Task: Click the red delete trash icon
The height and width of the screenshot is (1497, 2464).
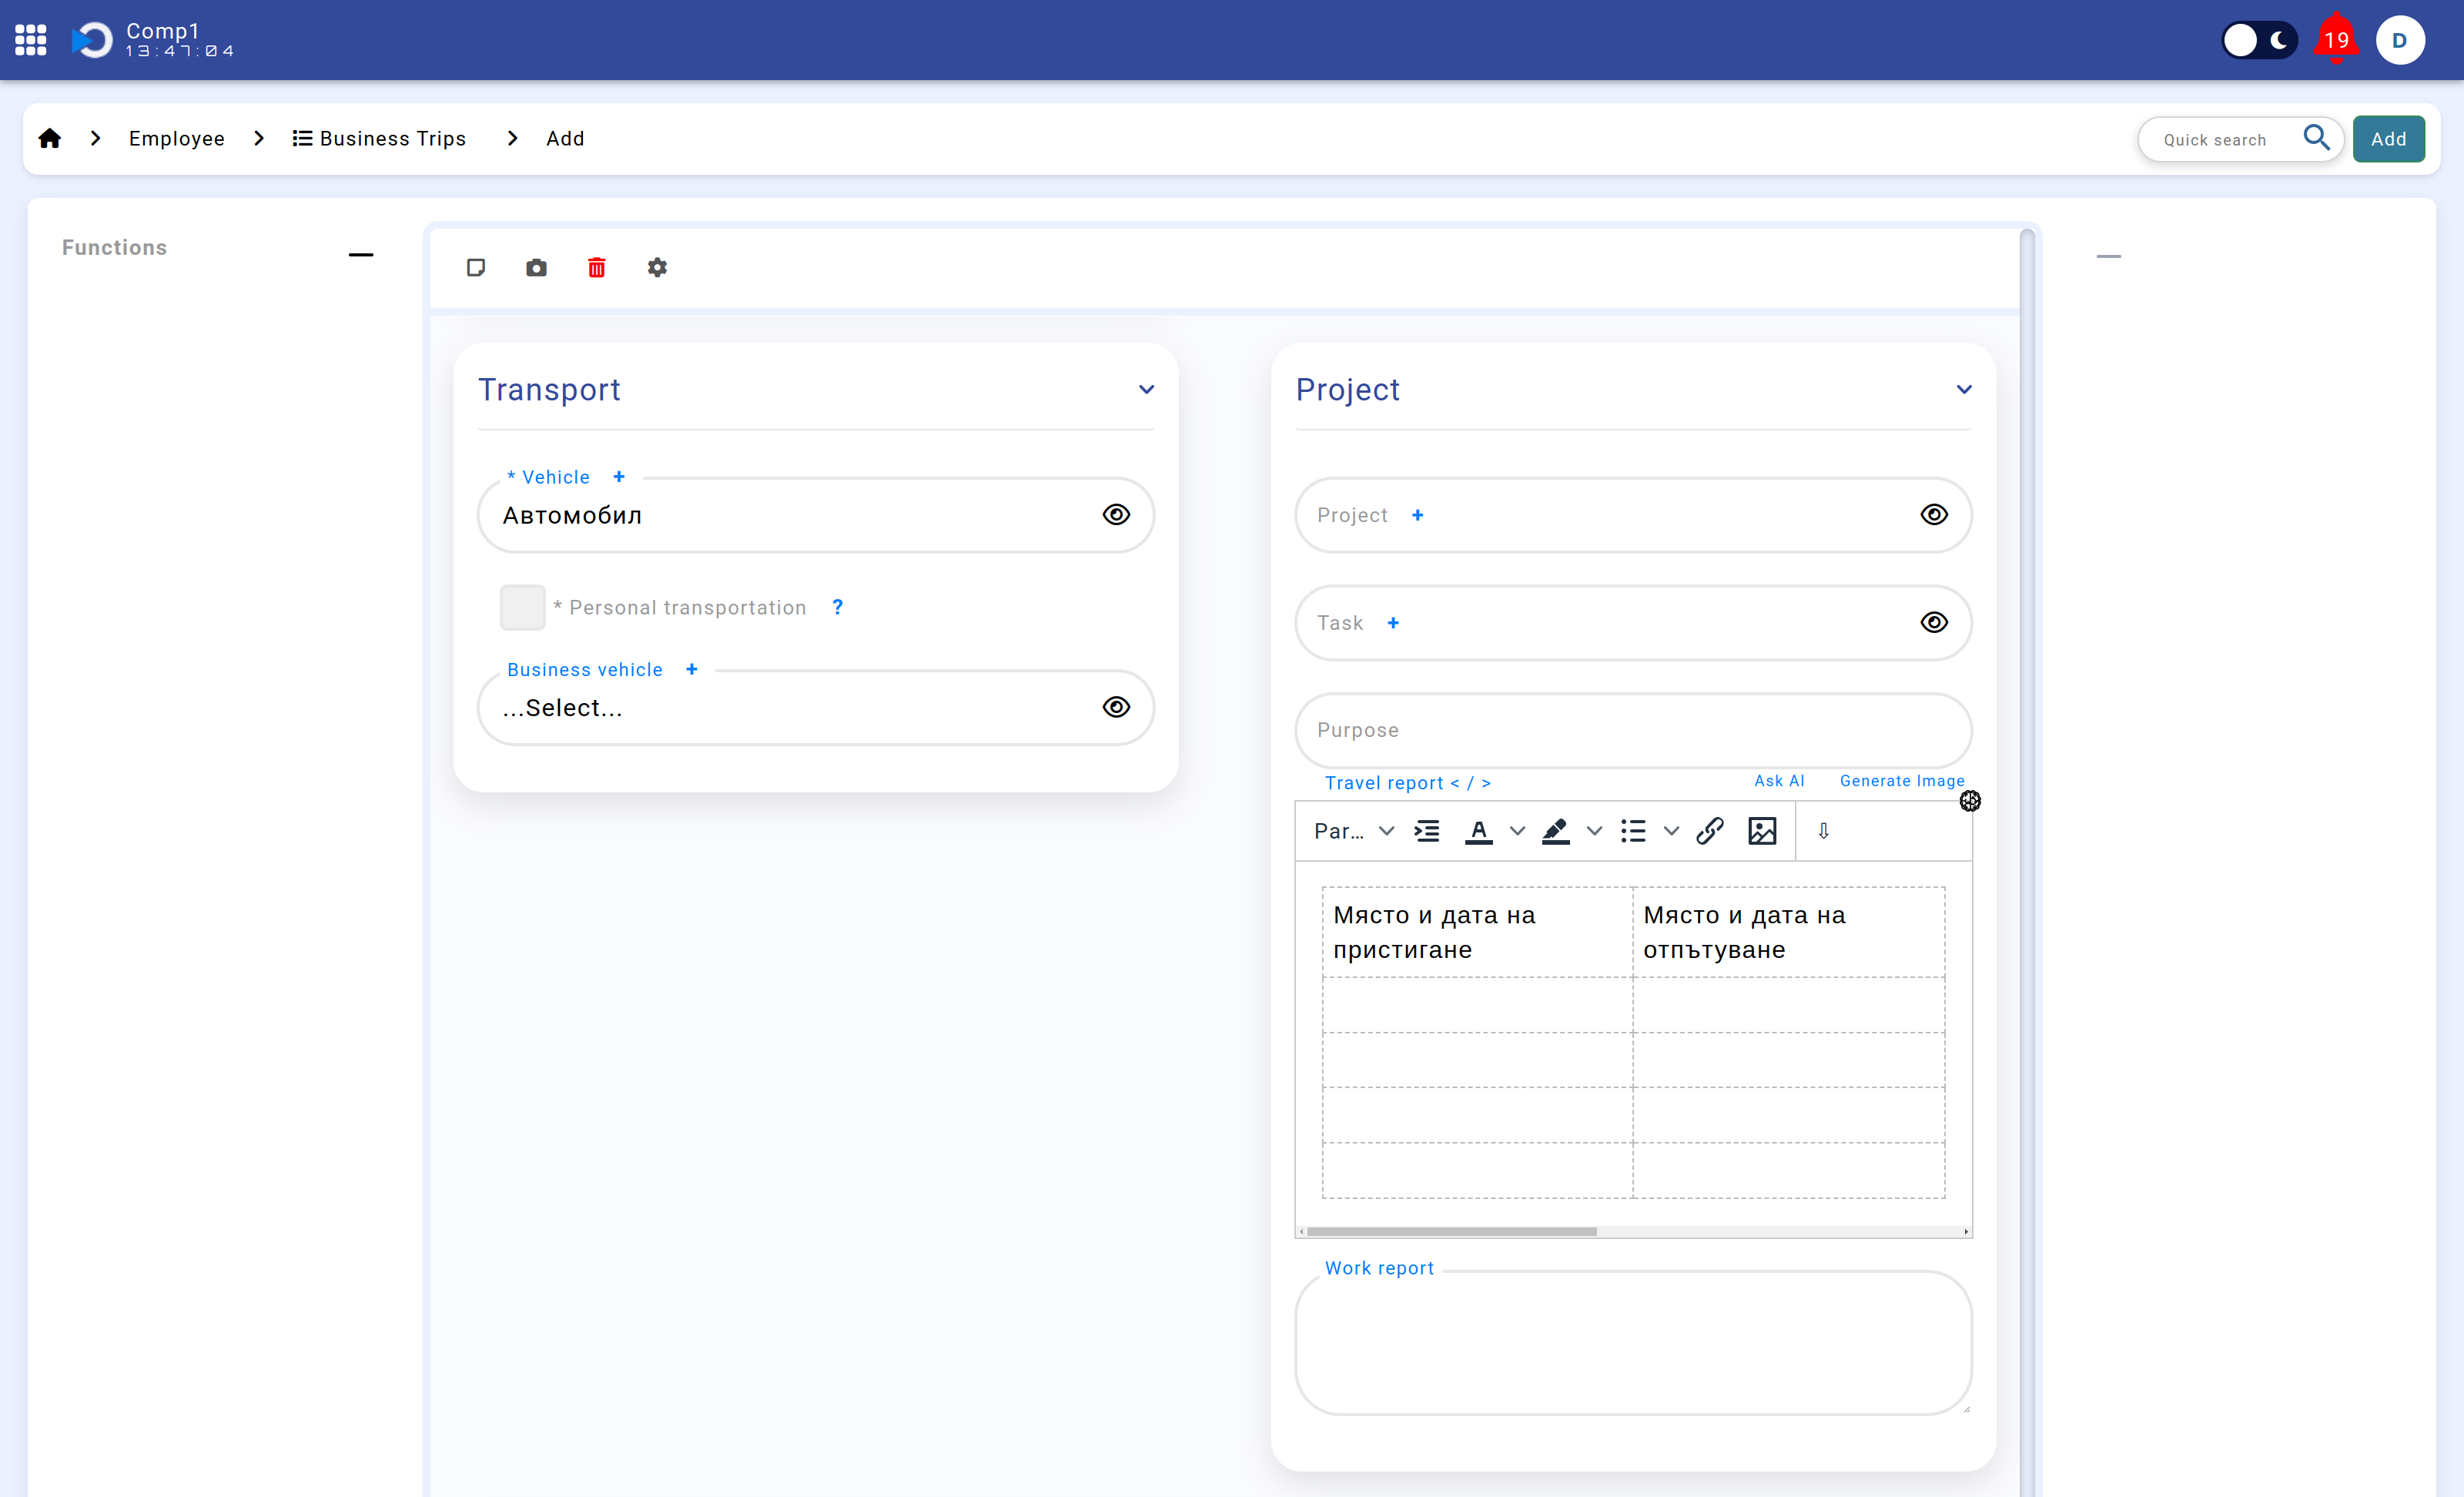Action: 597,267
